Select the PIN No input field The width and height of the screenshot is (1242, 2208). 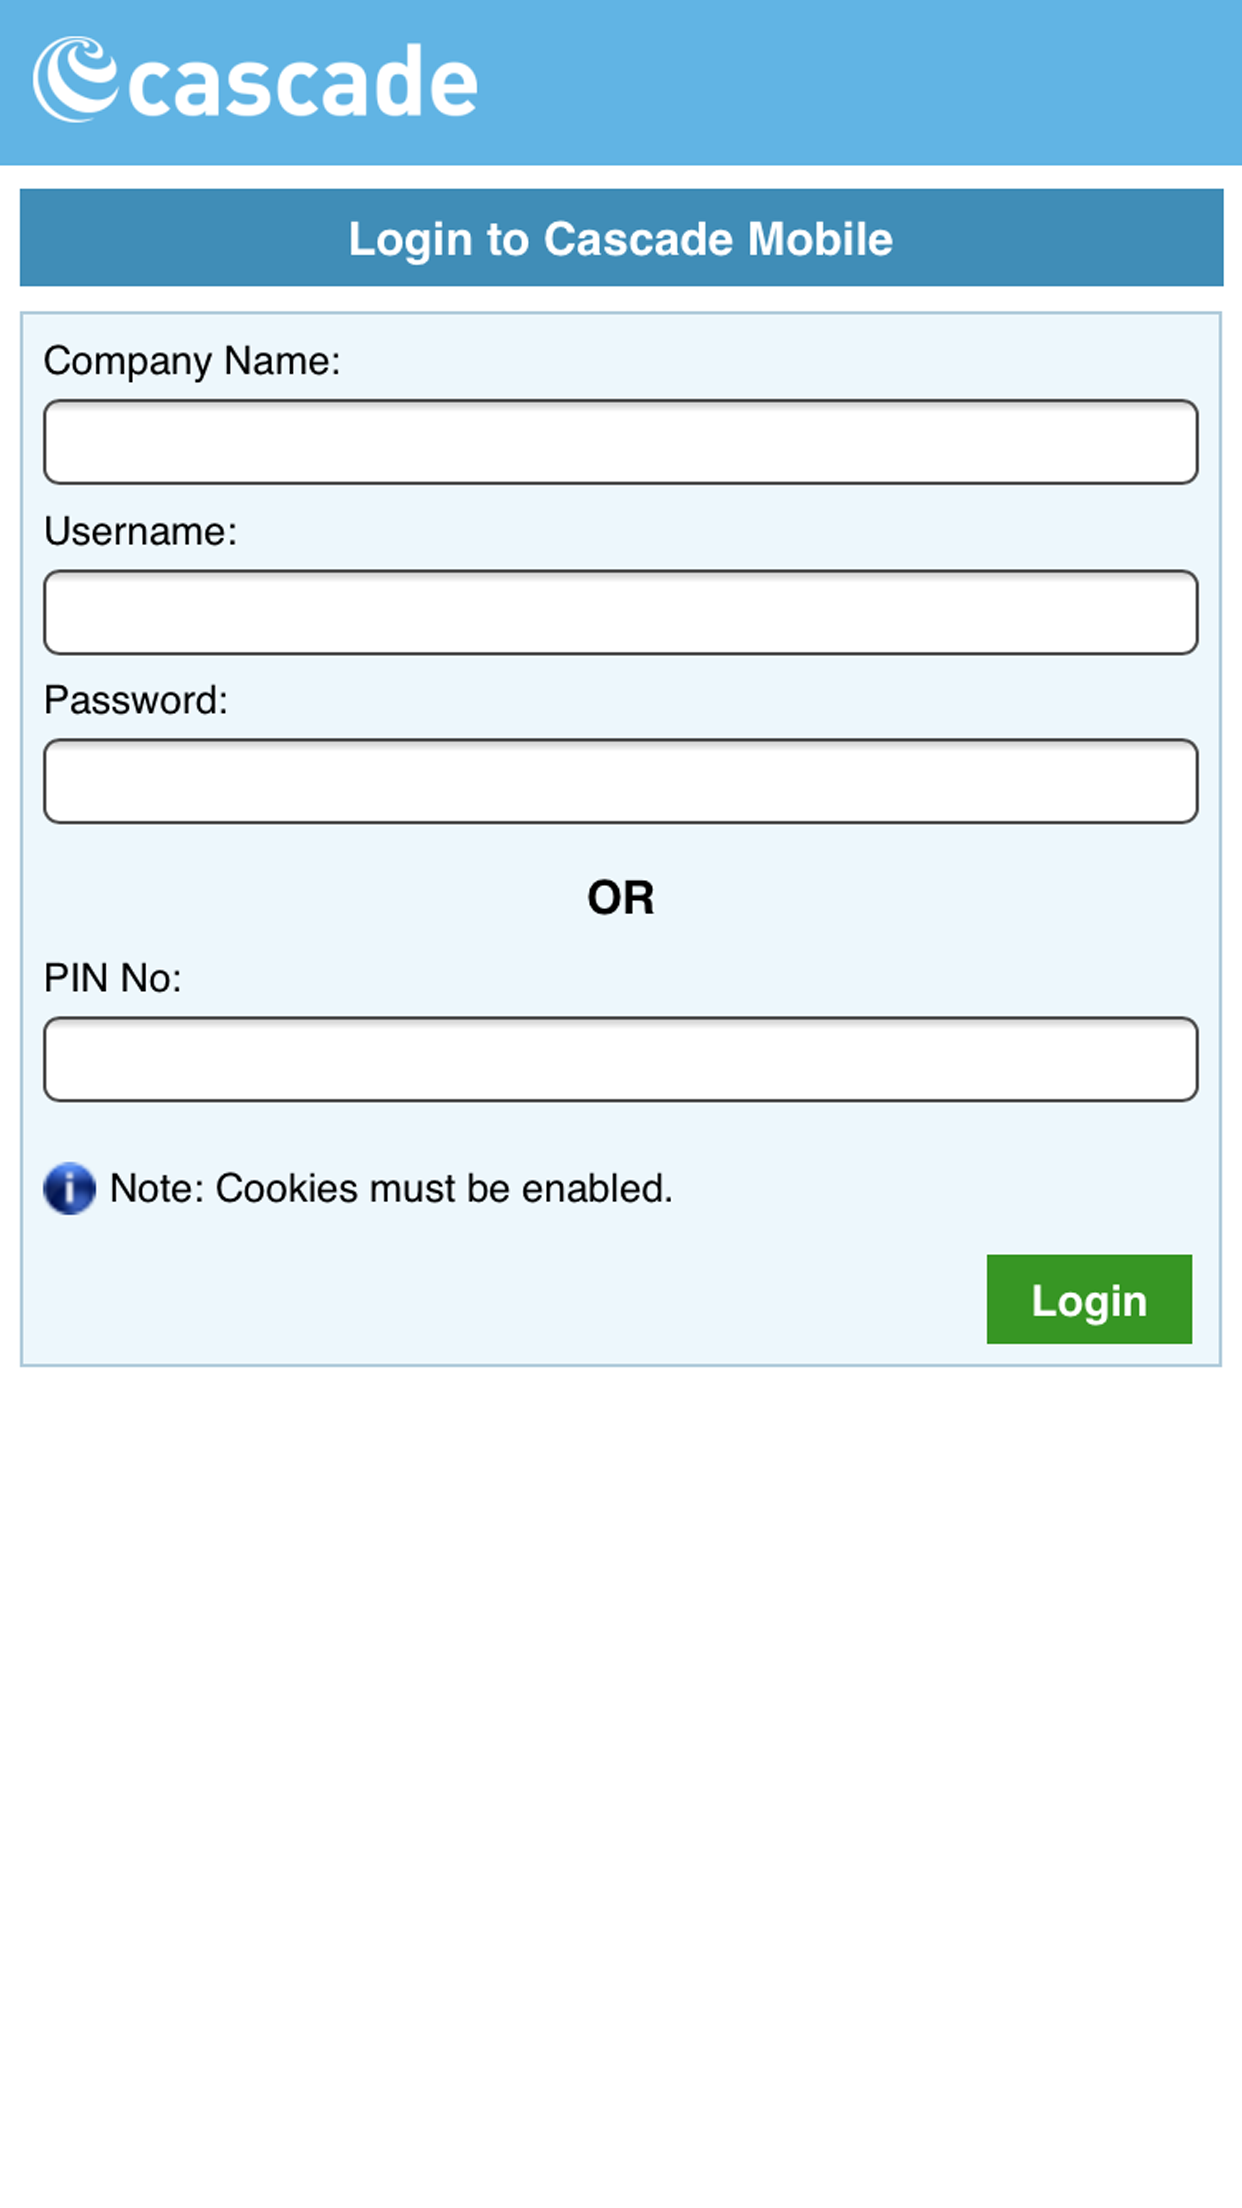click(x=620, y=1059)
